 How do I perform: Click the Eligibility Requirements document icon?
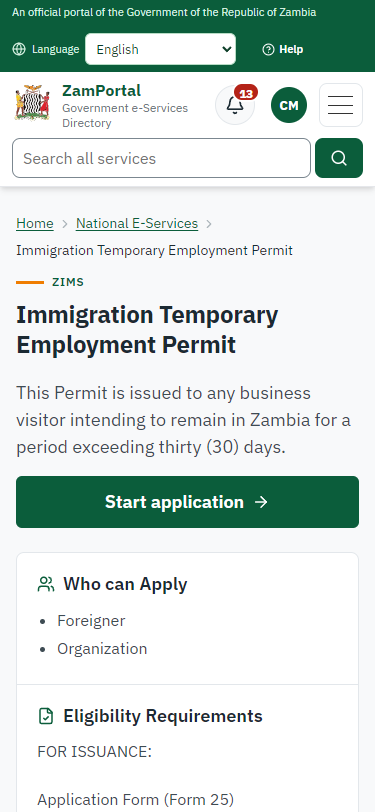[46, 716]
